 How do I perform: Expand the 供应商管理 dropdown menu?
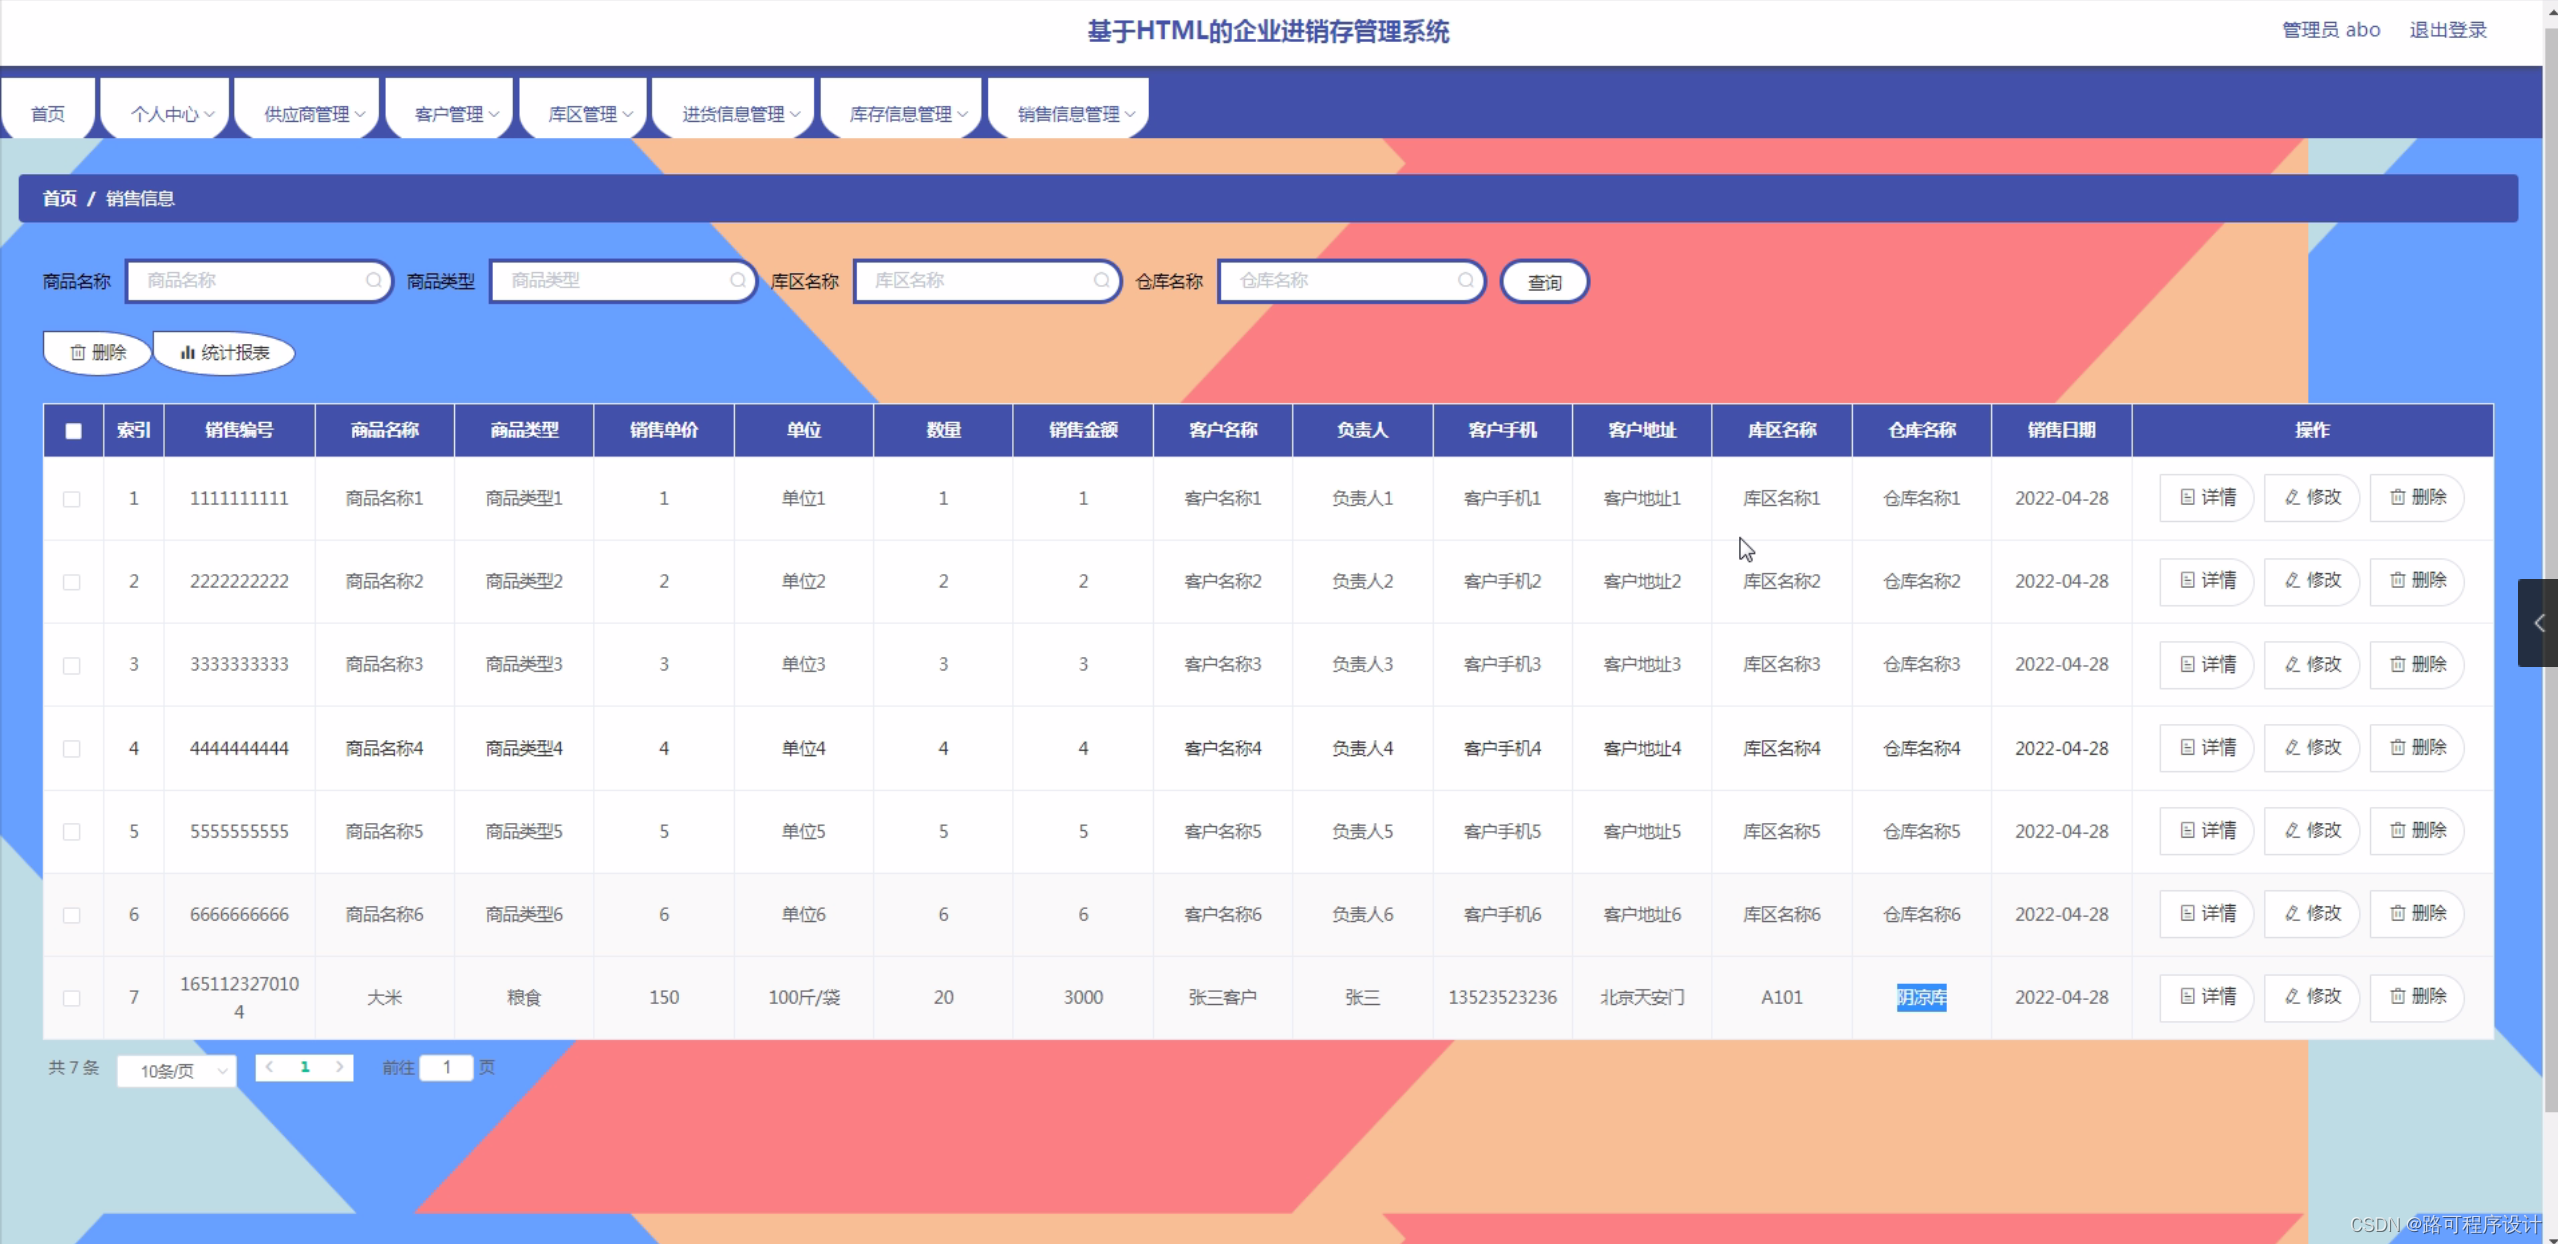(x=313, y=114)
